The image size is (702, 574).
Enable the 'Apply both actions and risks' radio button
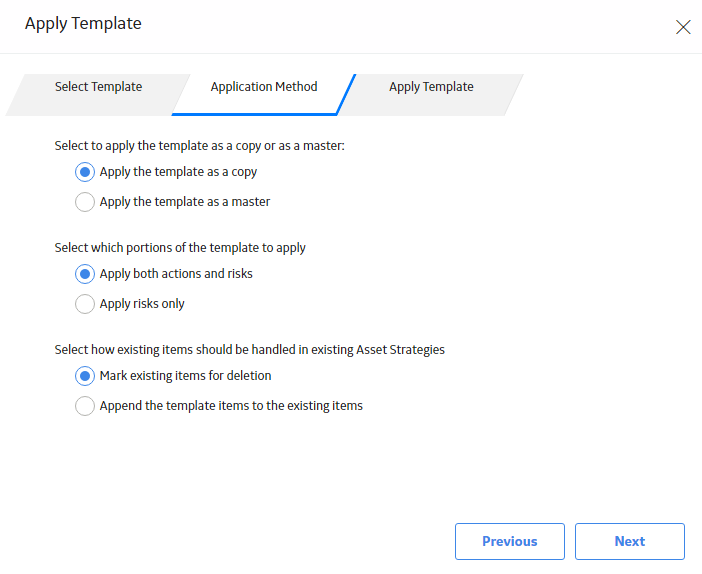(x=85, y=274)
